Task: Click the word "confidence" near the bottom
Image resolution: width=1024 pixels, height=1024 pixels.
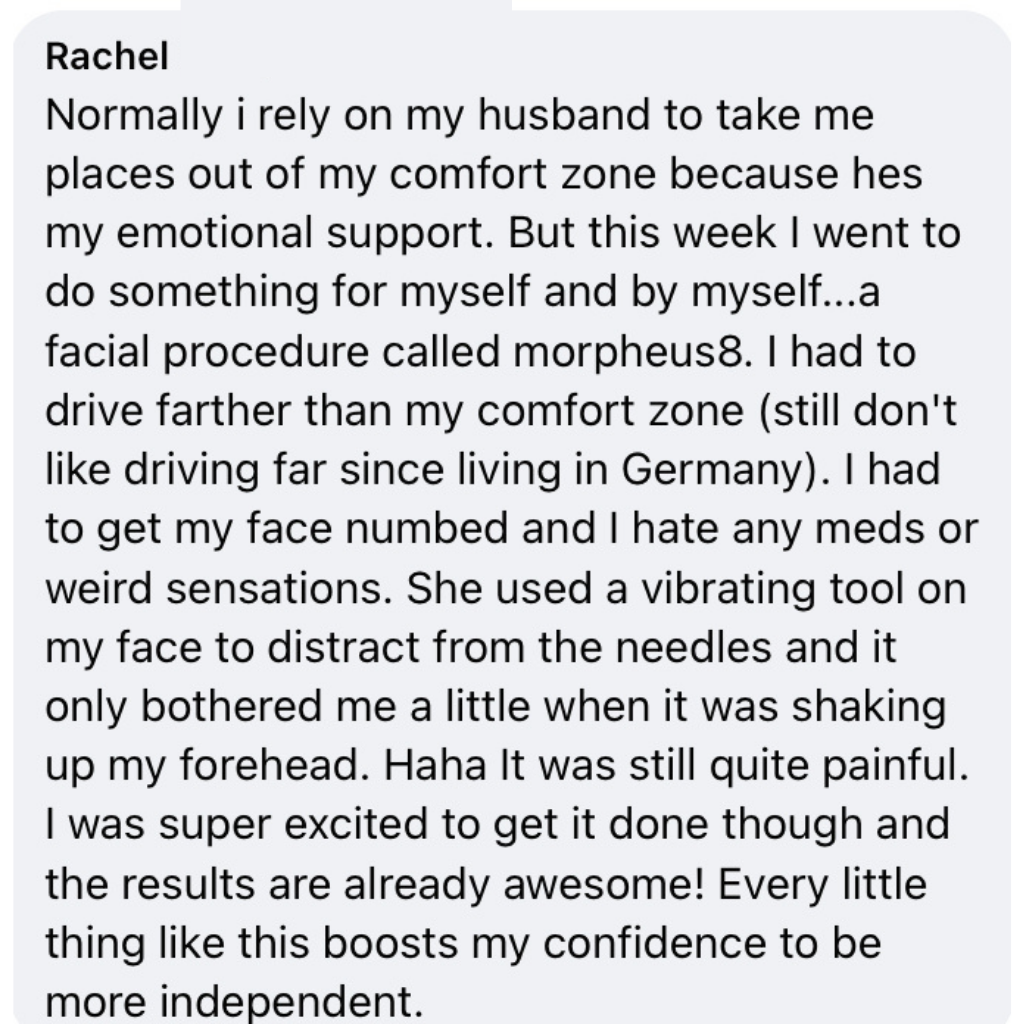Action: pyautogui.click(x=655, y=942)
